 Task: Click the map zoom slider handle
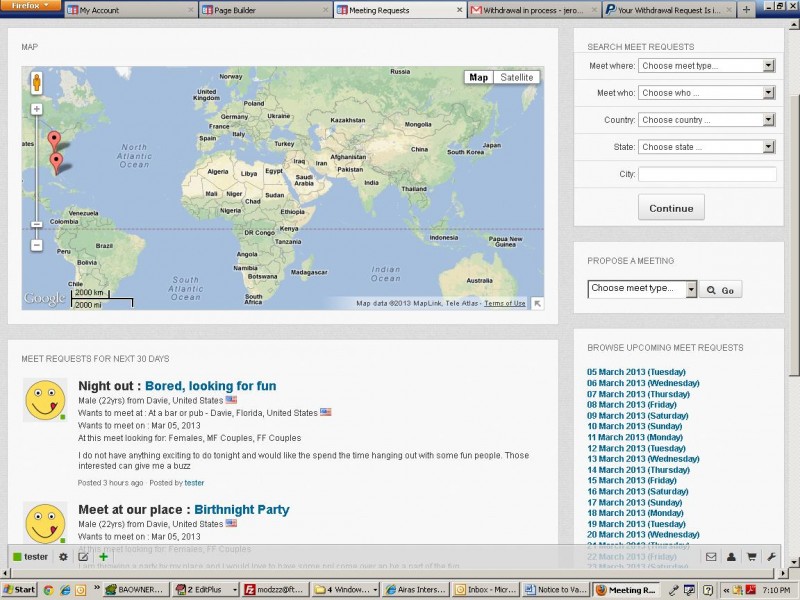coord(36,224)
